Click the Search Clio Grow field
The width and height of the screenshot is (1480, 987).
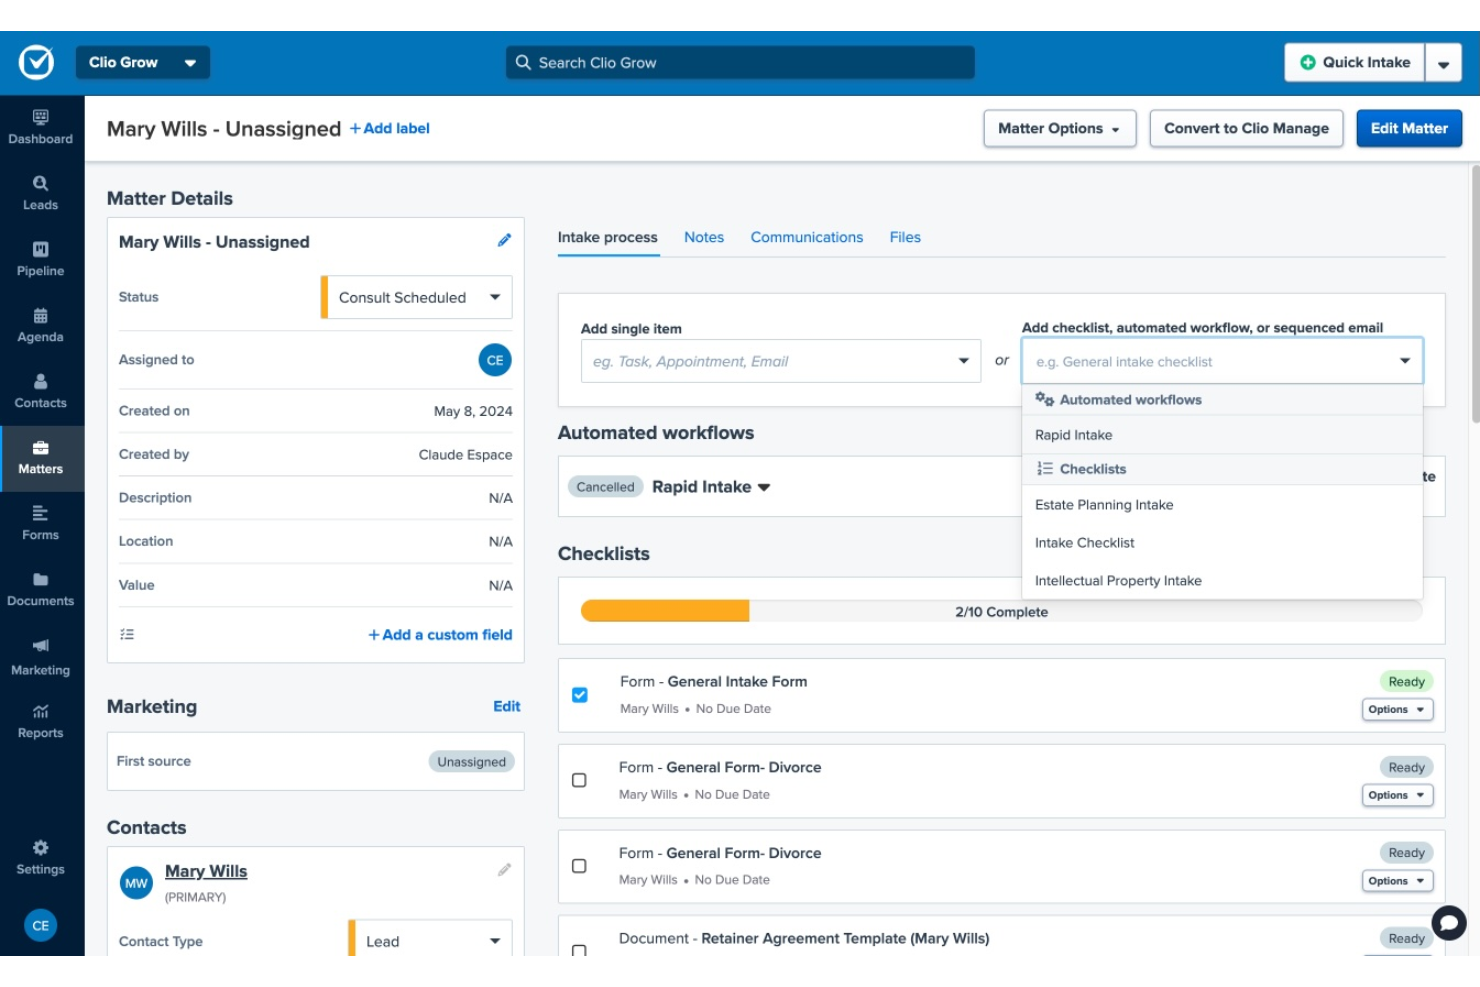(740, 62)
